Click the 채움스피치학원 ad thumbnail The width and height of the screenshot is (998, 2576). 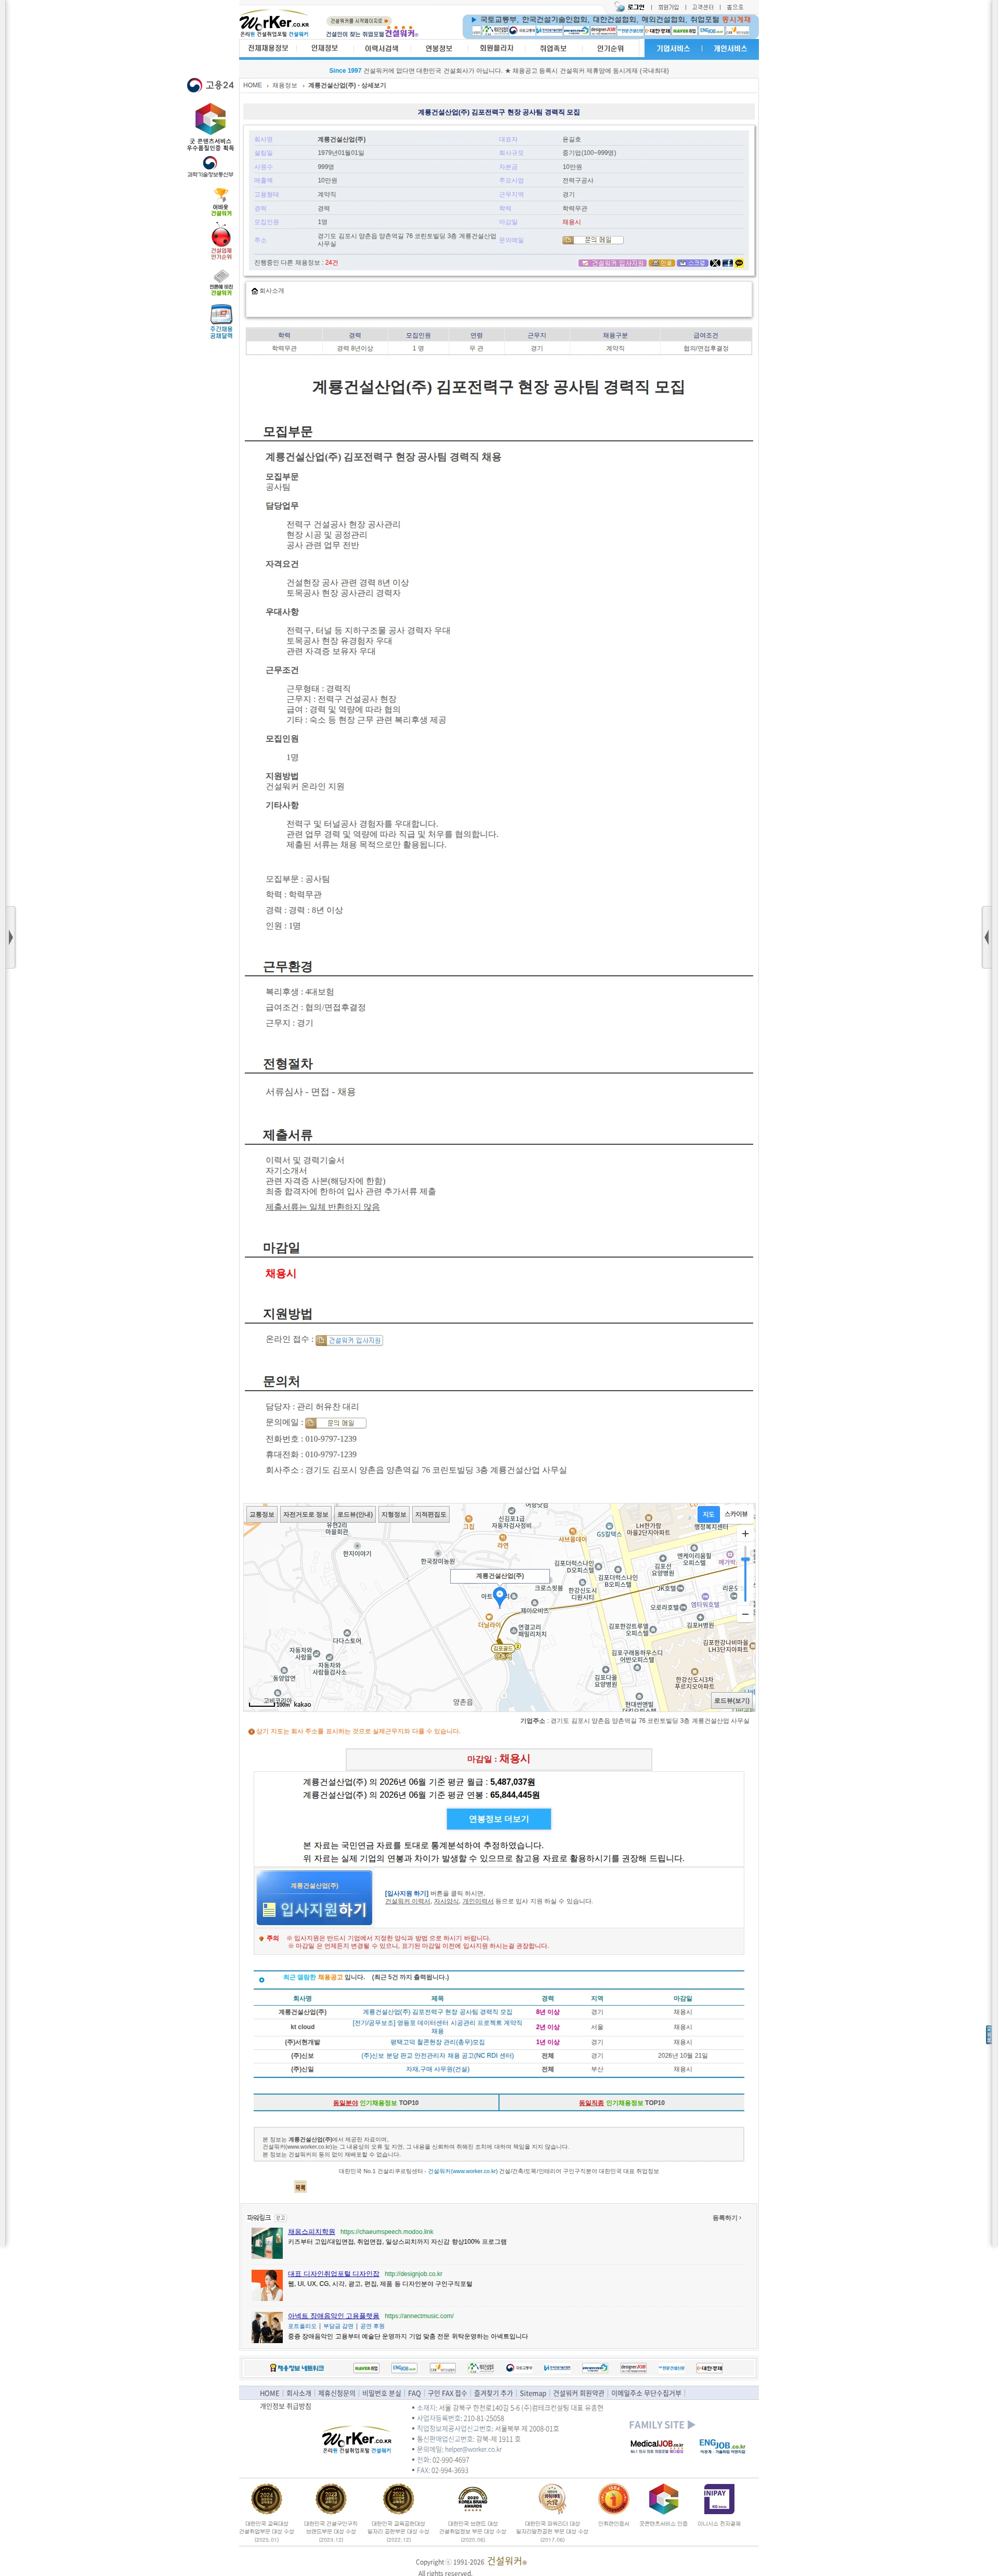point(267,2243)
